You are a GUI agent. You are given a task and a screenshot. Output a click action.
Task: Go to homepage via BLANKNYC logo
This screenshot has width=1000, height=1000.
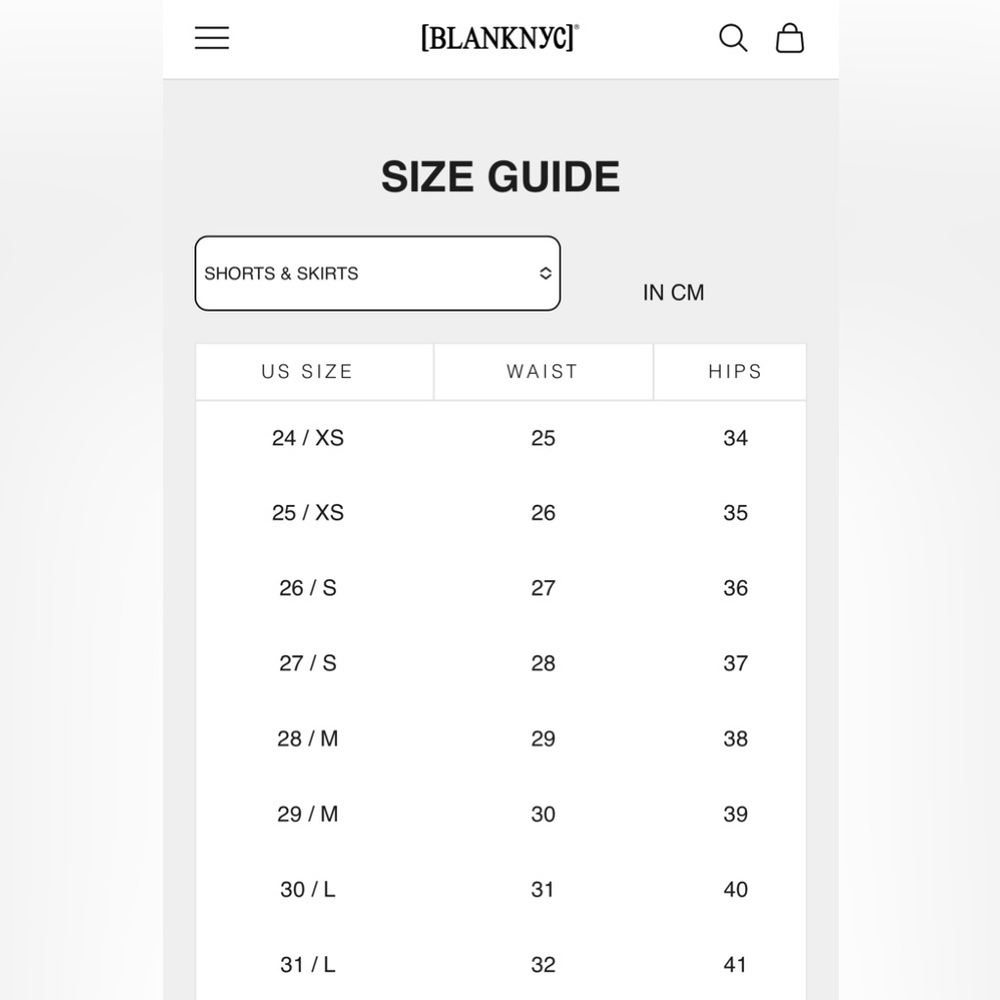[x=500, y=38]
